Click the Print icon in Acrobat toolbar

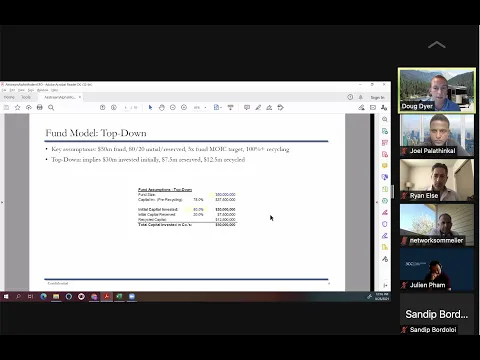pos(40,107)
